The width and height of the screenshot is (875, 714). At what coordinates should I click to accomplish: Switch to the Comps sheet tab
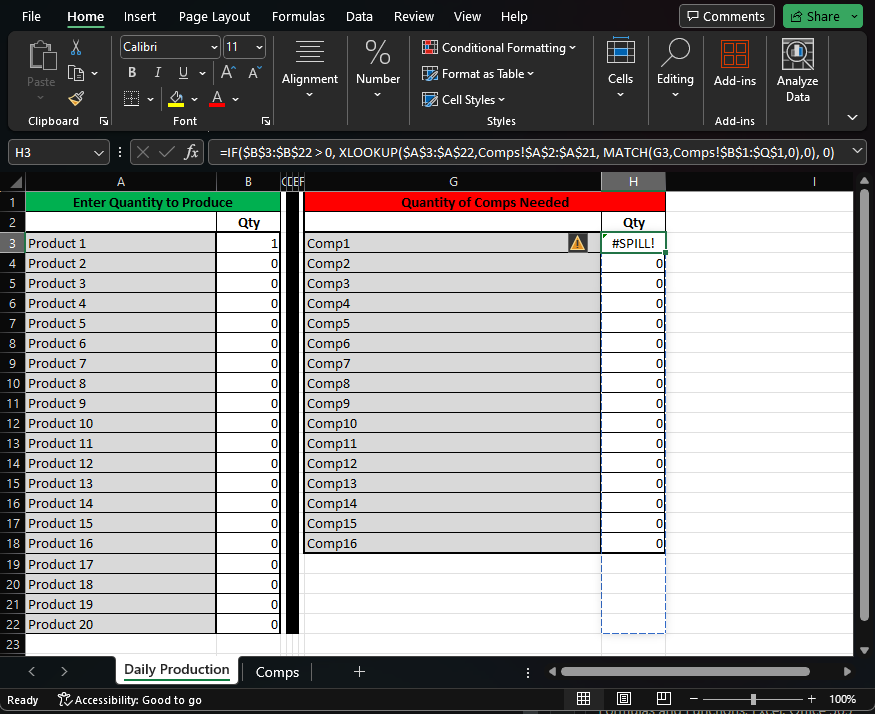pos(276,672)
